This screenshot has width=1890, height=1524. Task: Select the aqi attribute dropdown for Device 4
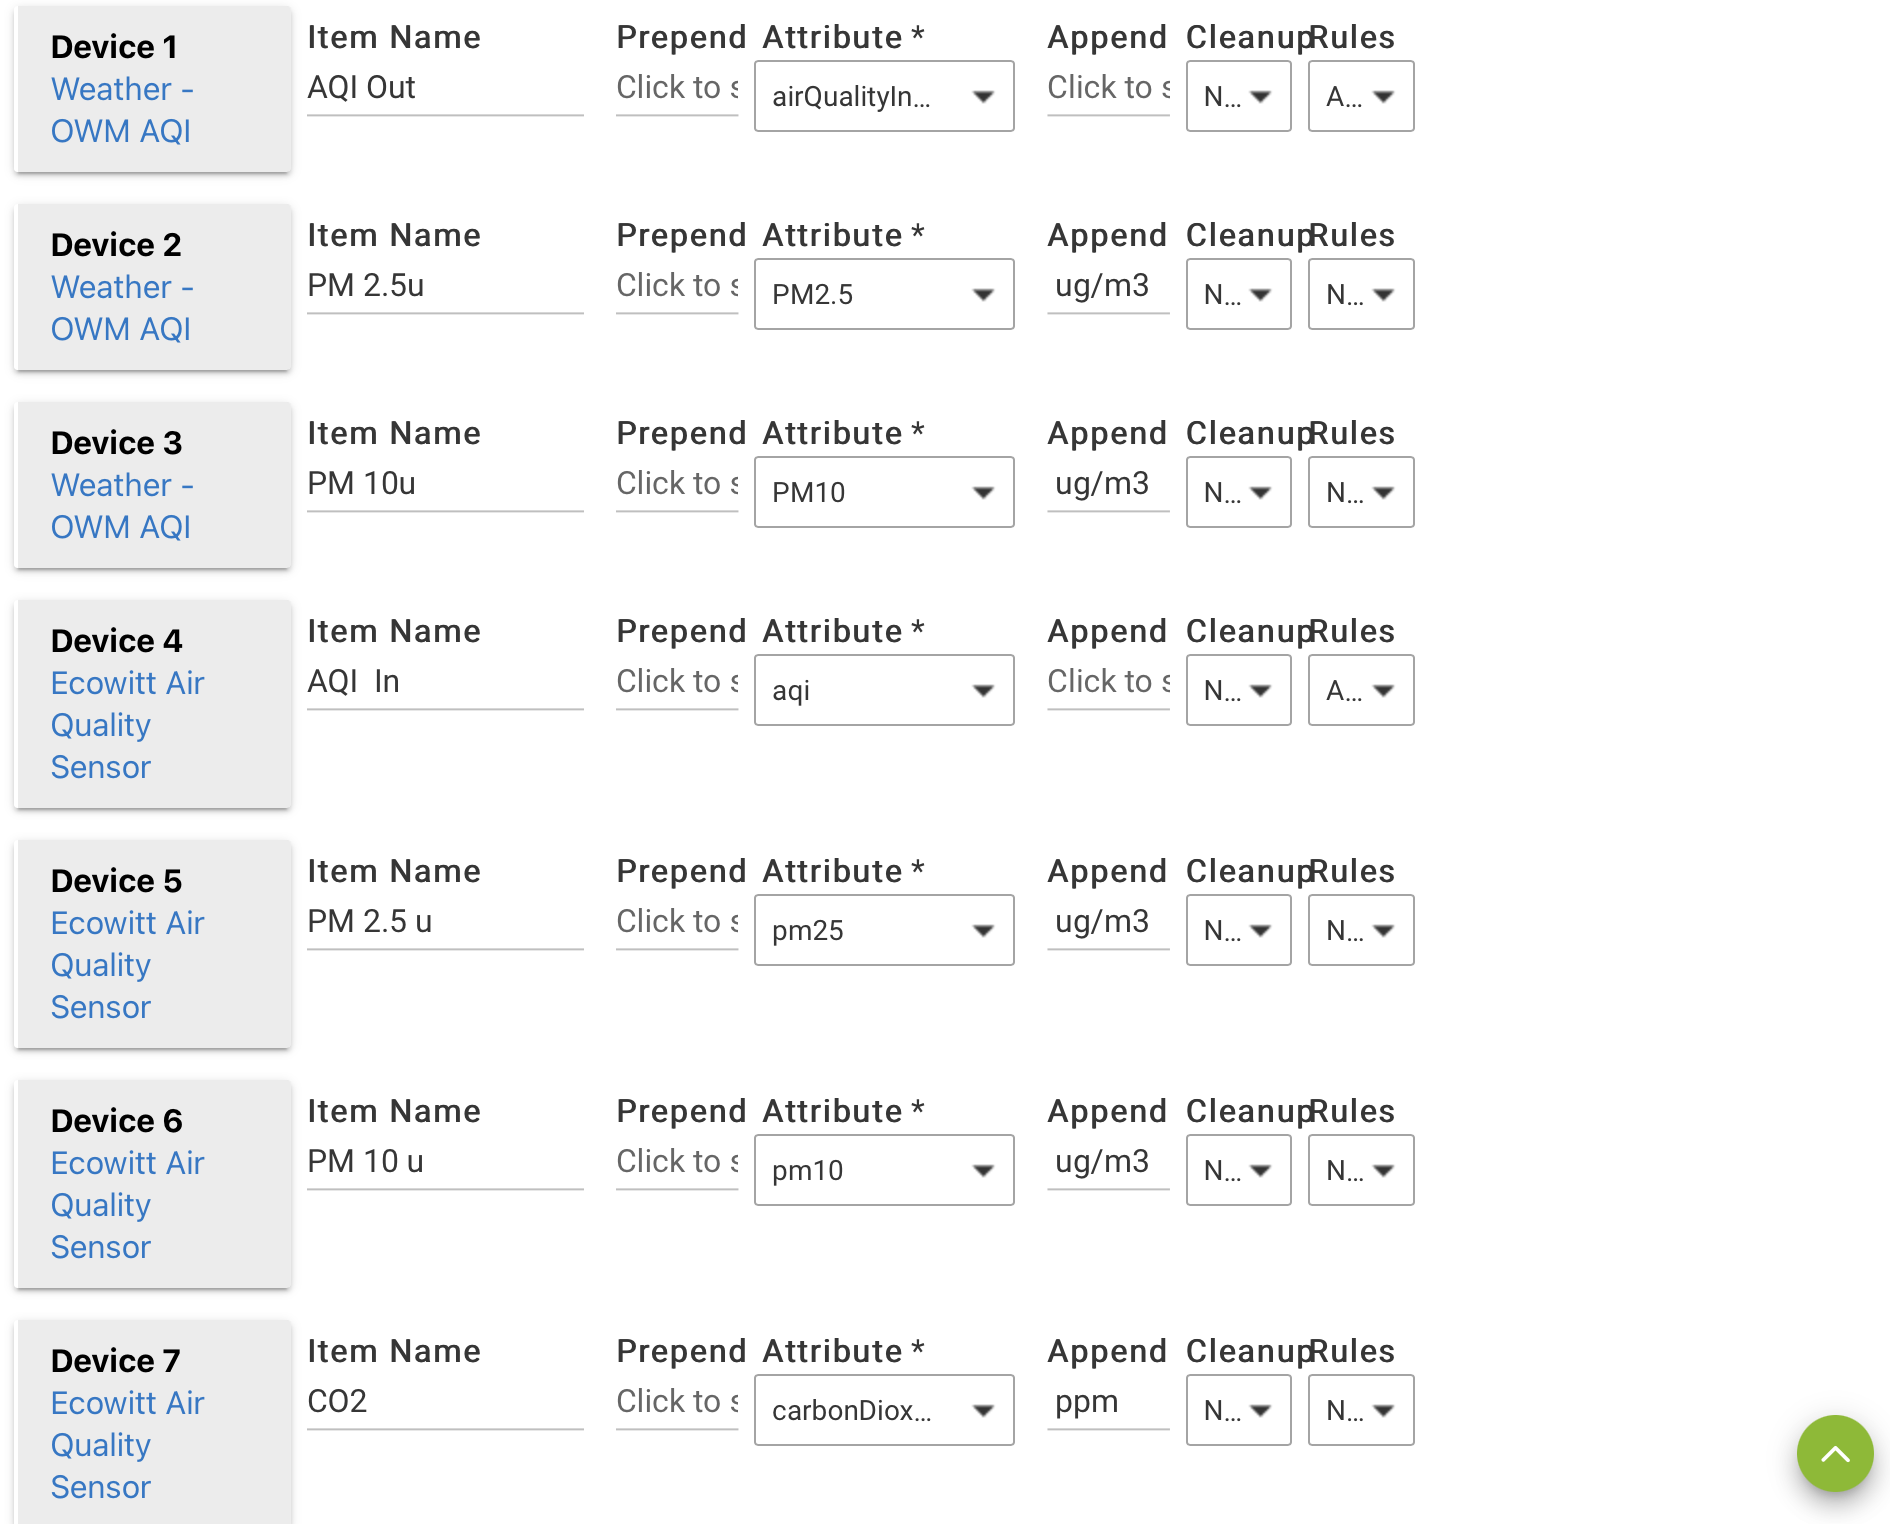point(883,690)
